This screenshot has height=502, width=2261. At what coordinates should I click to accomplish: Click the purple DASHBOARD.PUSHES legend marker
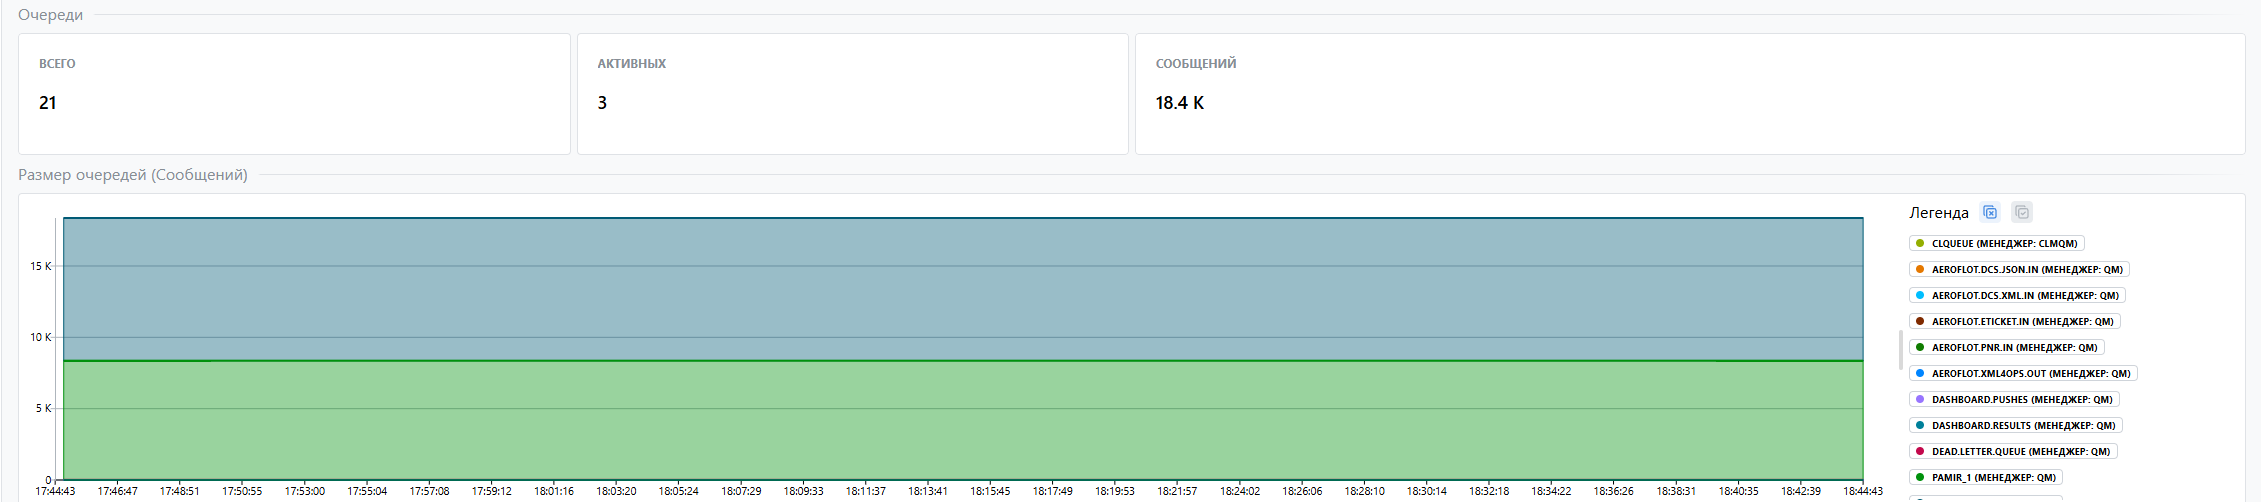click(x=1920, y=399)
